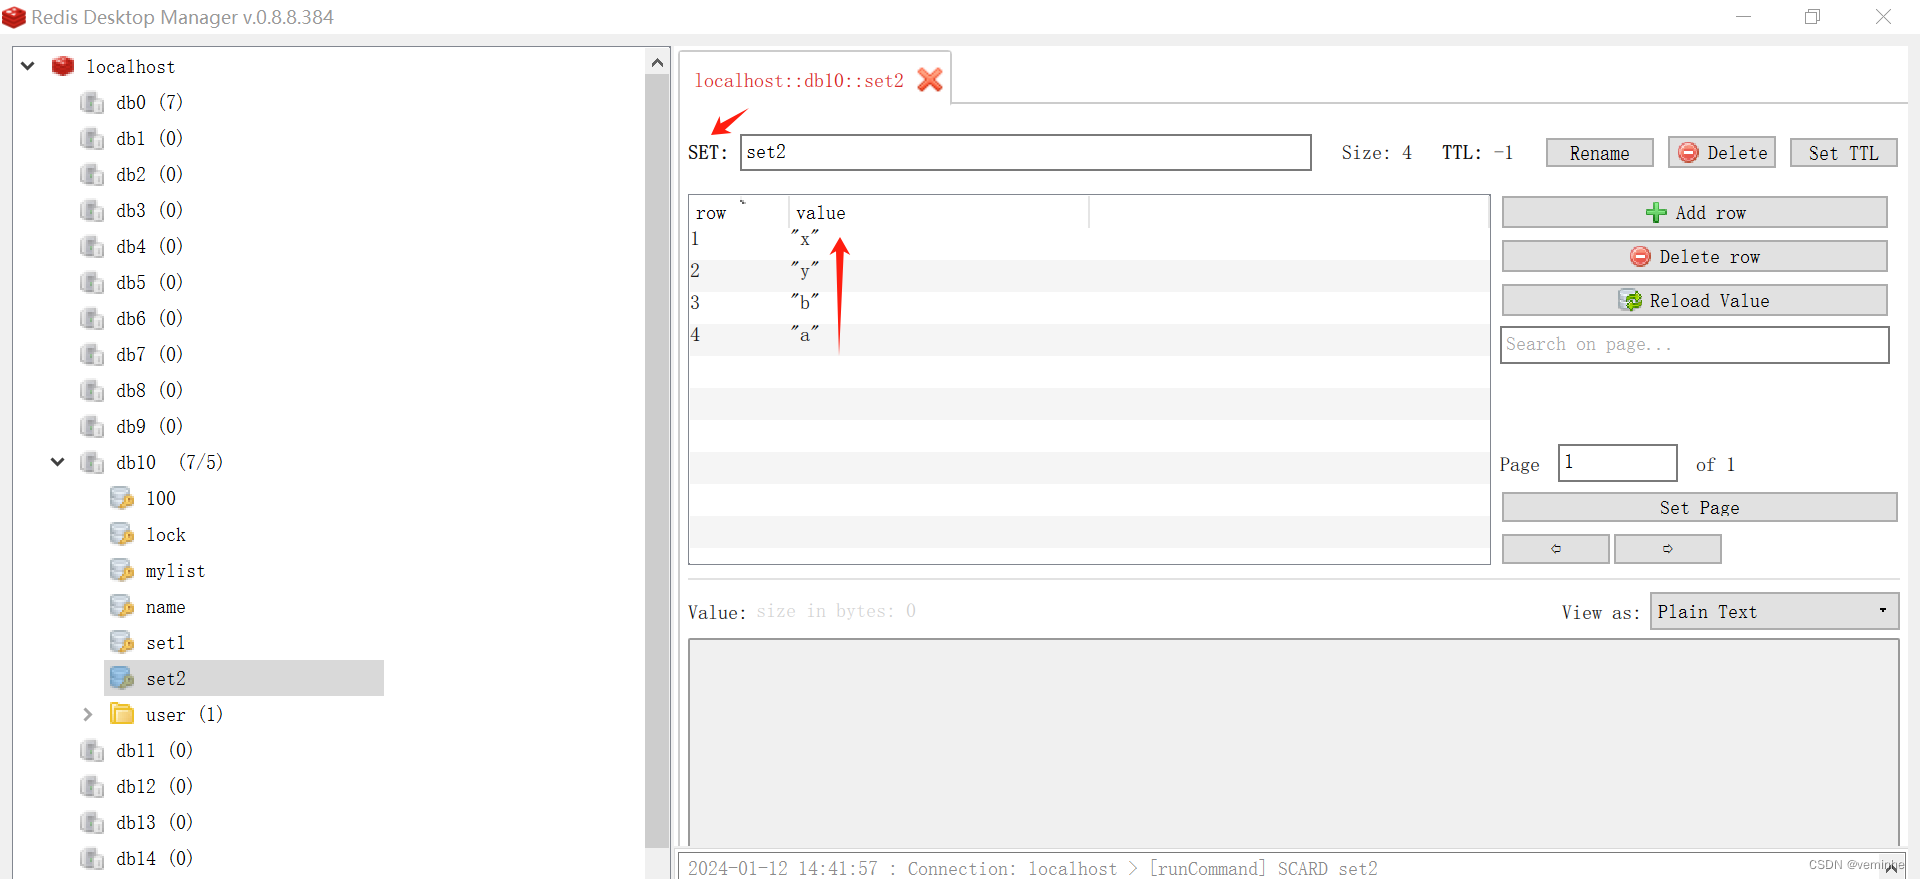The image size is (1920, 879).
Task: Select the db14 (0) tree label
Action: tap(154, 858)
